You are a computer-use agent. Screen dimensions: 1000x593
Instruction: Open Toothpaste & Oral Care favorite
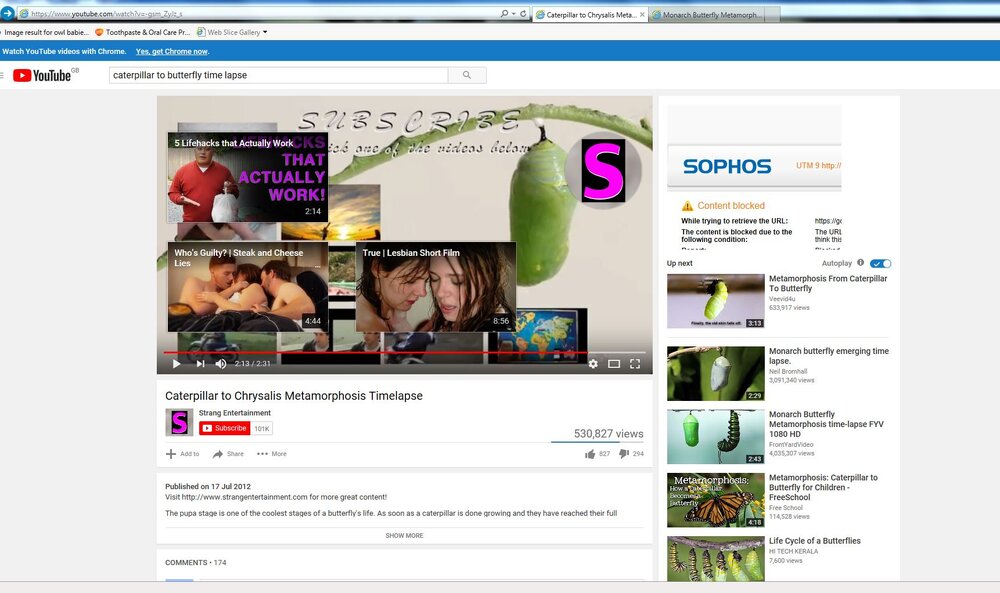pyautogui.click(x=142, y=32)
